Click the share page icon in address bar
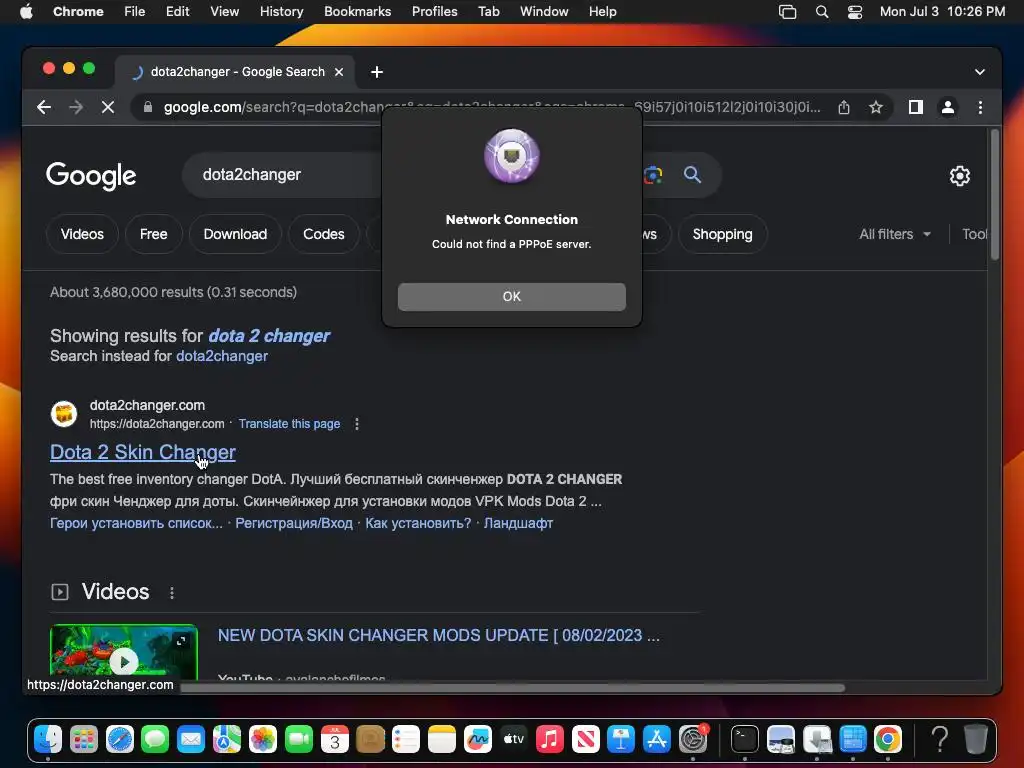 [844, 107]
